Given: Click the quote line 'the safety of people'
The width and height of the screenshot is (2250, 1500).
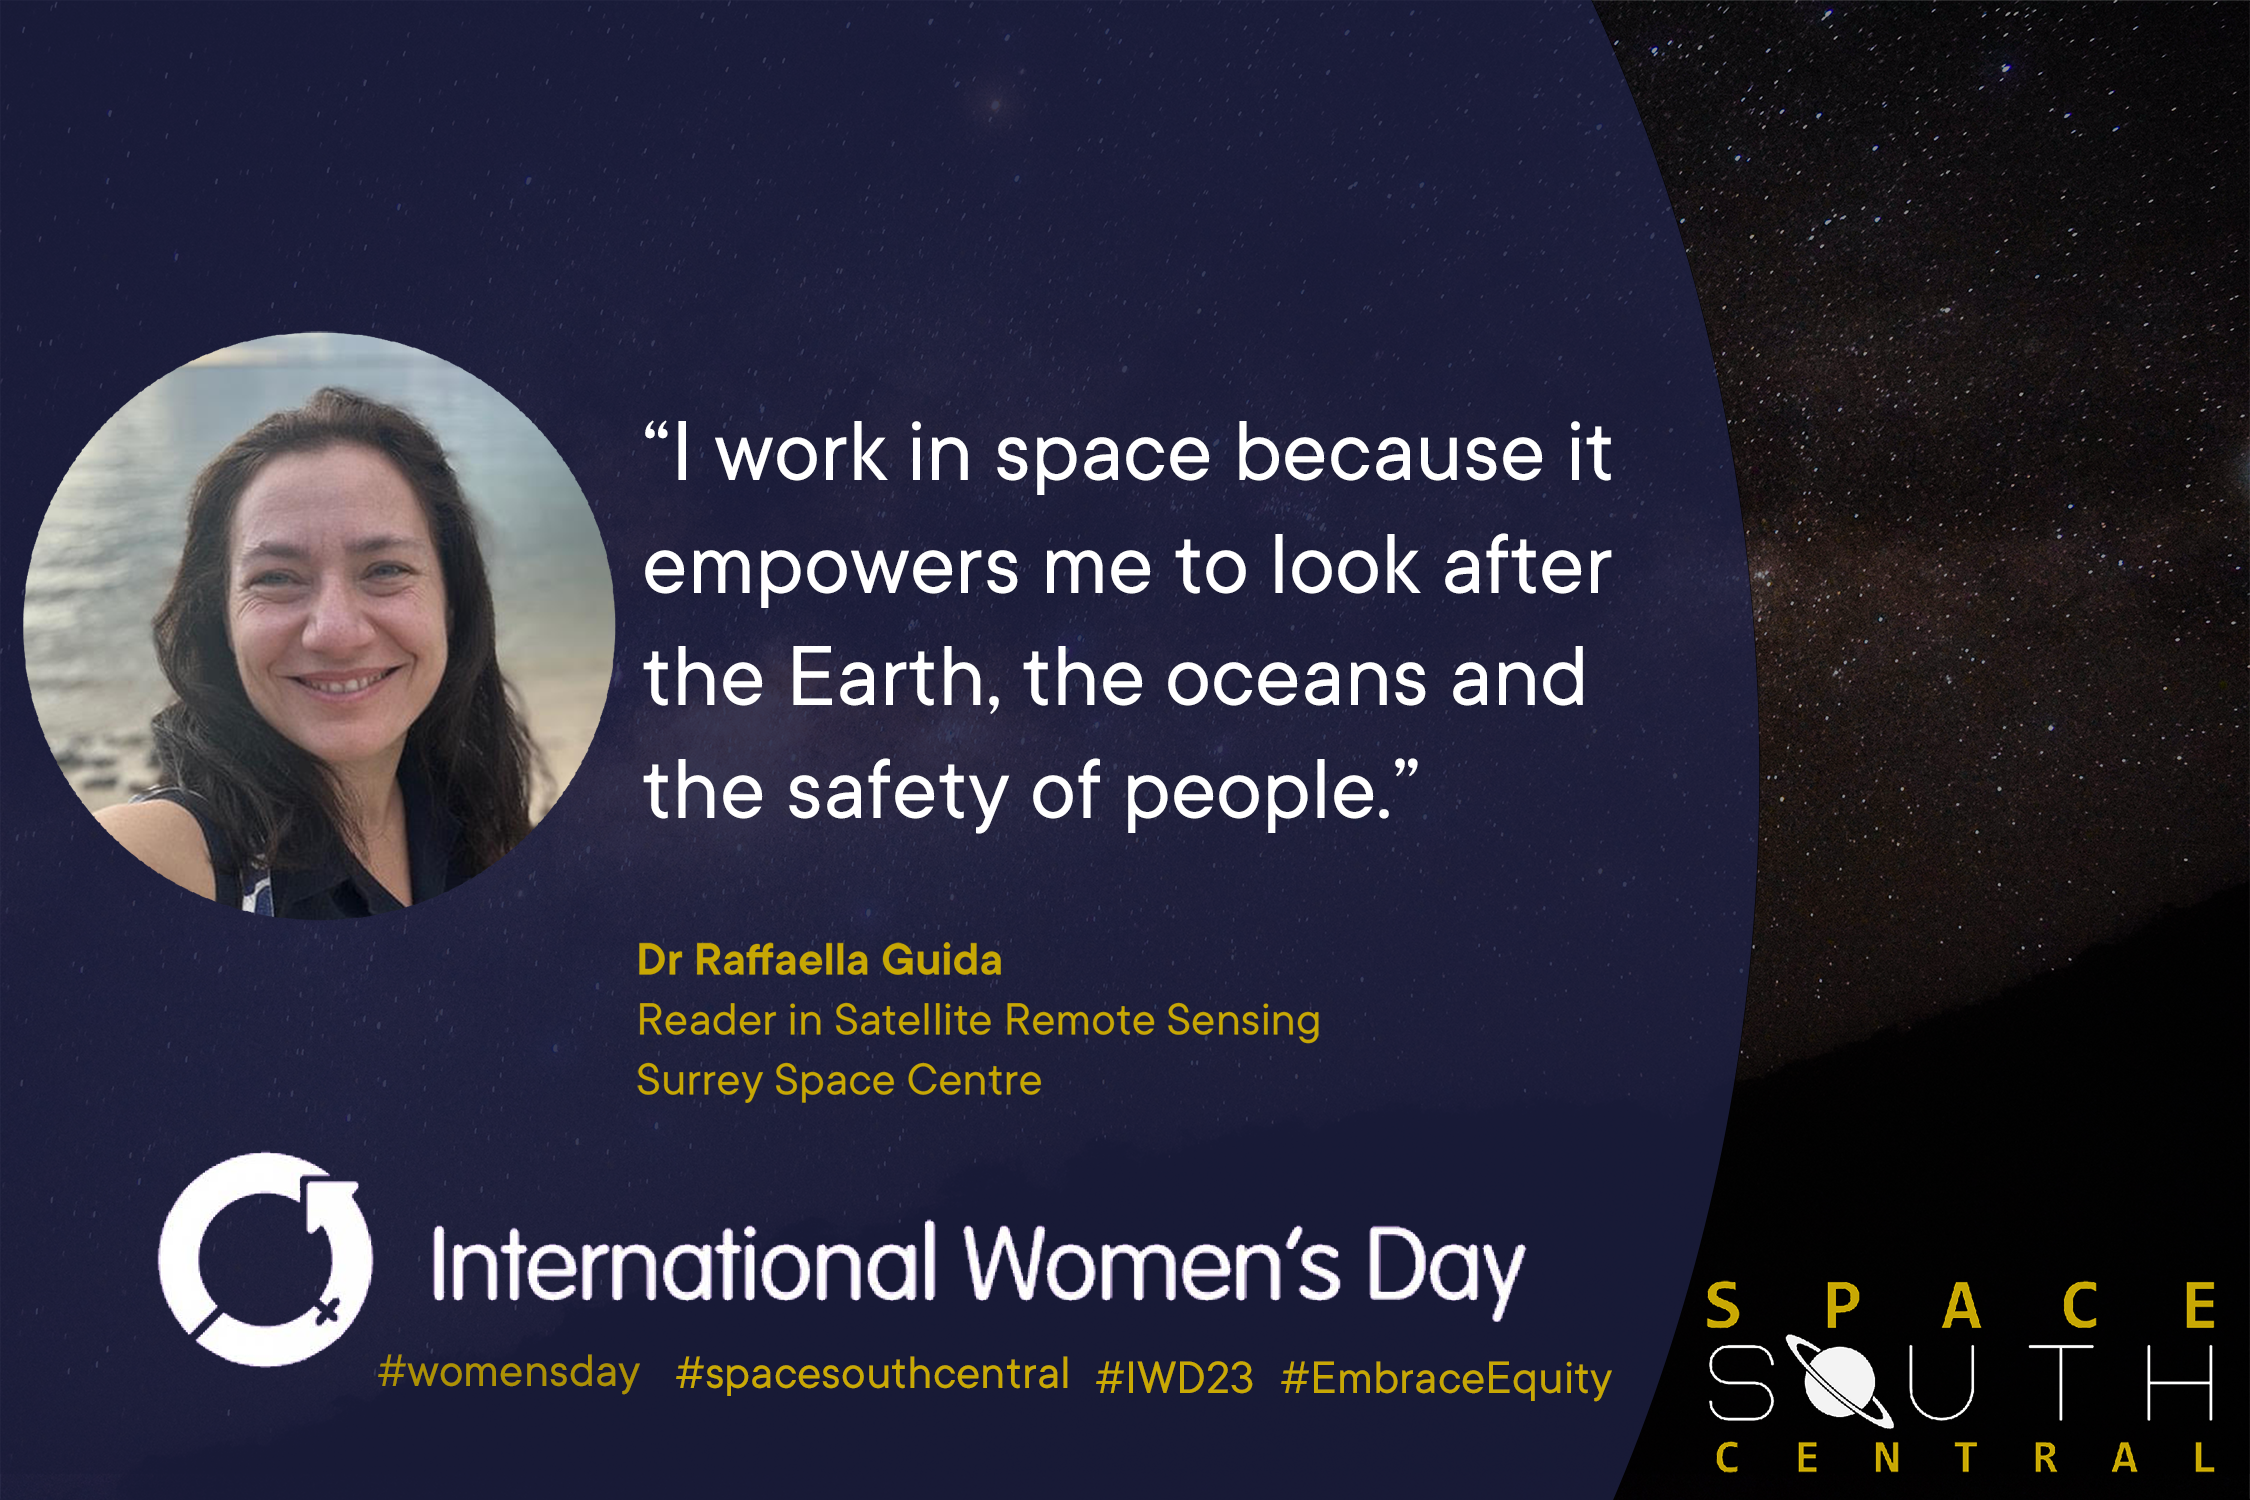Looking at the screenshot, I should (x=1030, y=791).
